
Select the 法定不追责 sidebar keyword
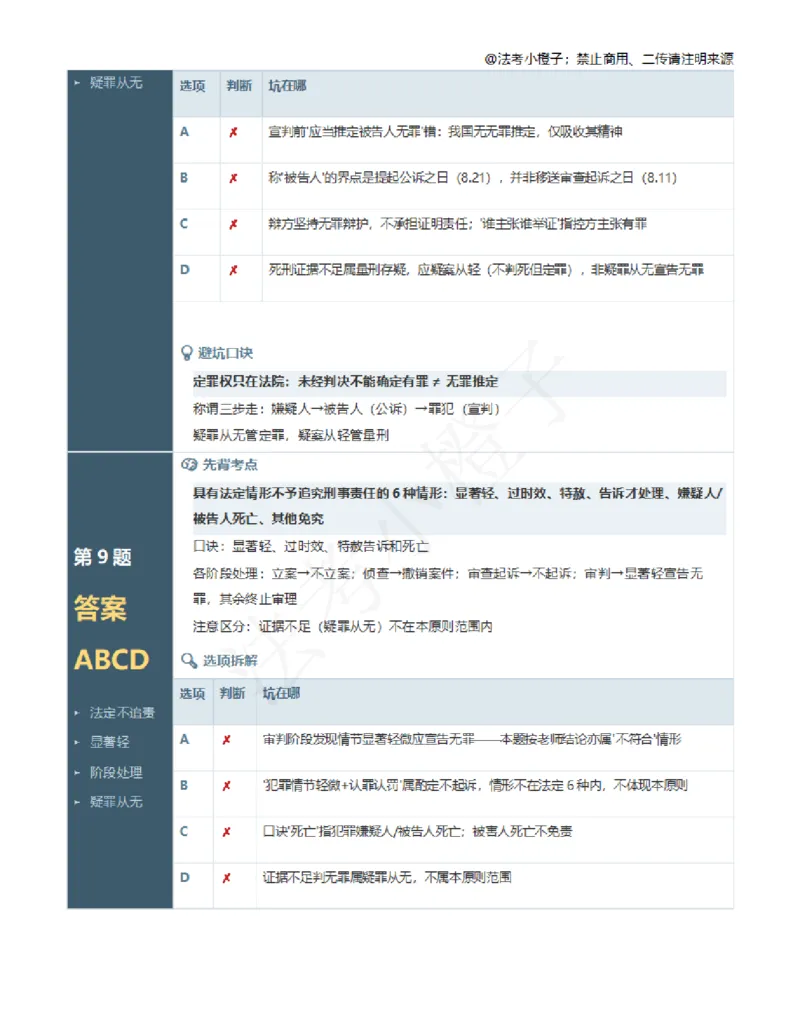coord(122,713)
